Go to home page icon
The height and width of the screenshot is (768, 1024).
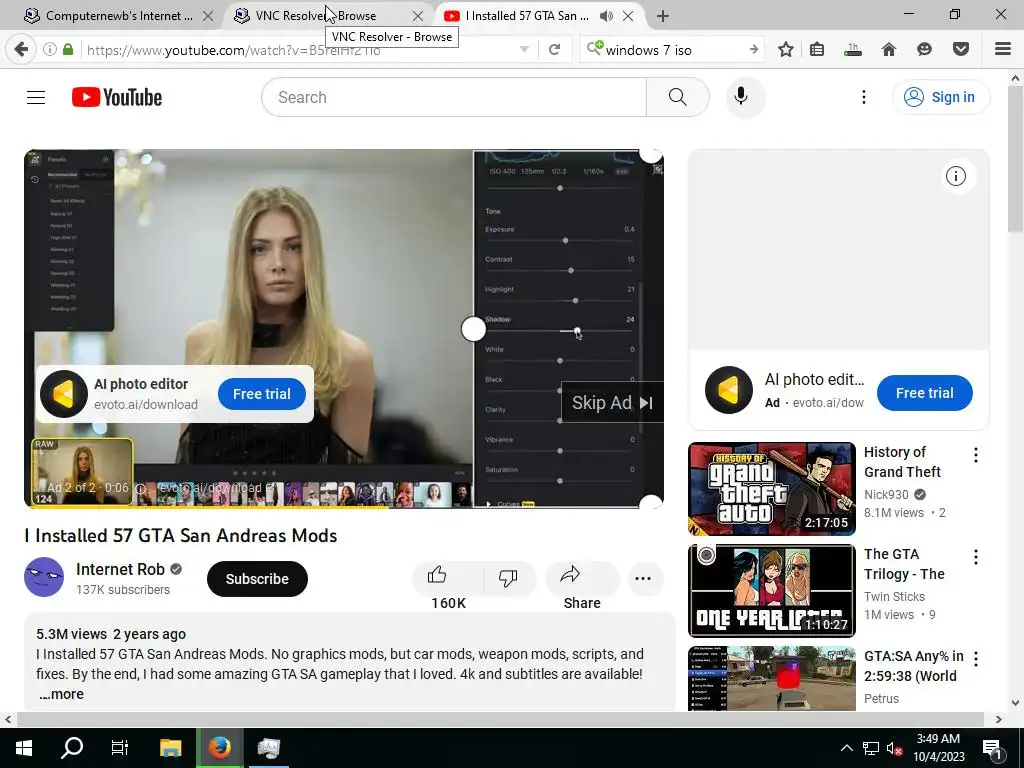point(889,49)
